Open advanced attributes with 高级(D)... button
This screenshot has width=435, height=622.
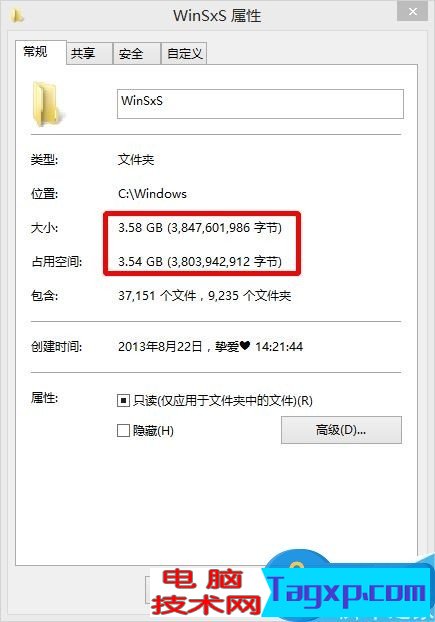(341, 430)
